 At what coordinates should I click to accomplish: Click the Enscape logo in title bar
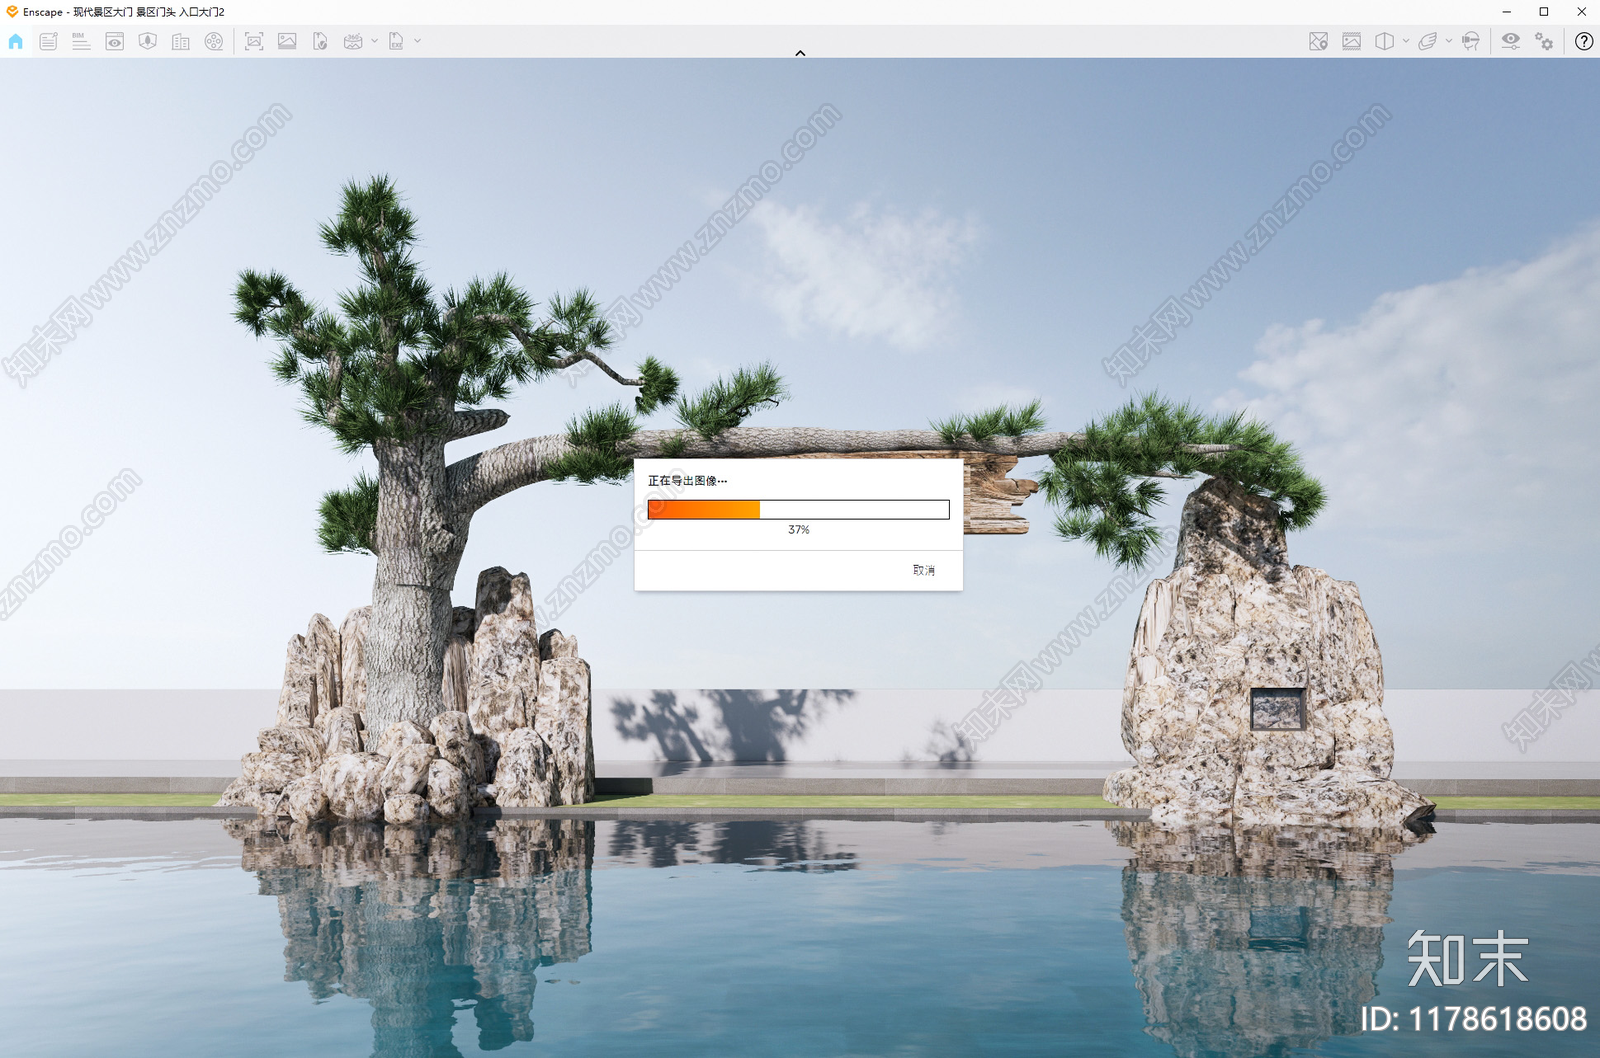click(x=12, y=12)
